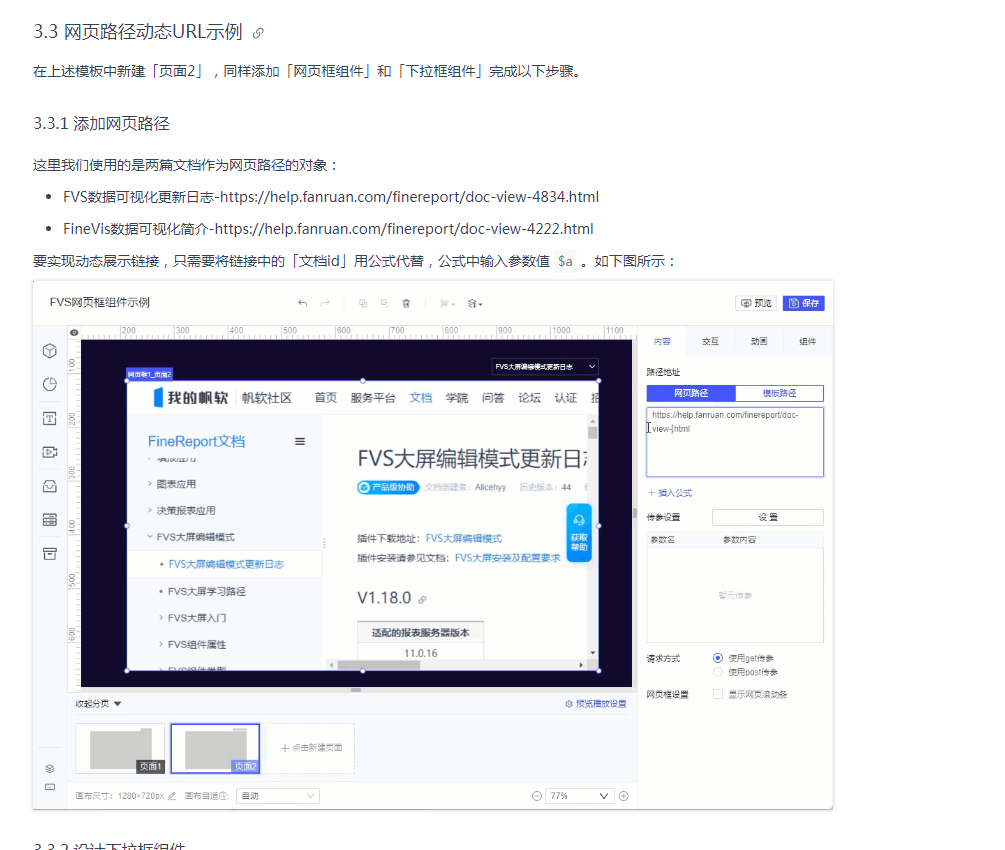Click the paste icon in the editor toolbar

[x=385, y=303]
